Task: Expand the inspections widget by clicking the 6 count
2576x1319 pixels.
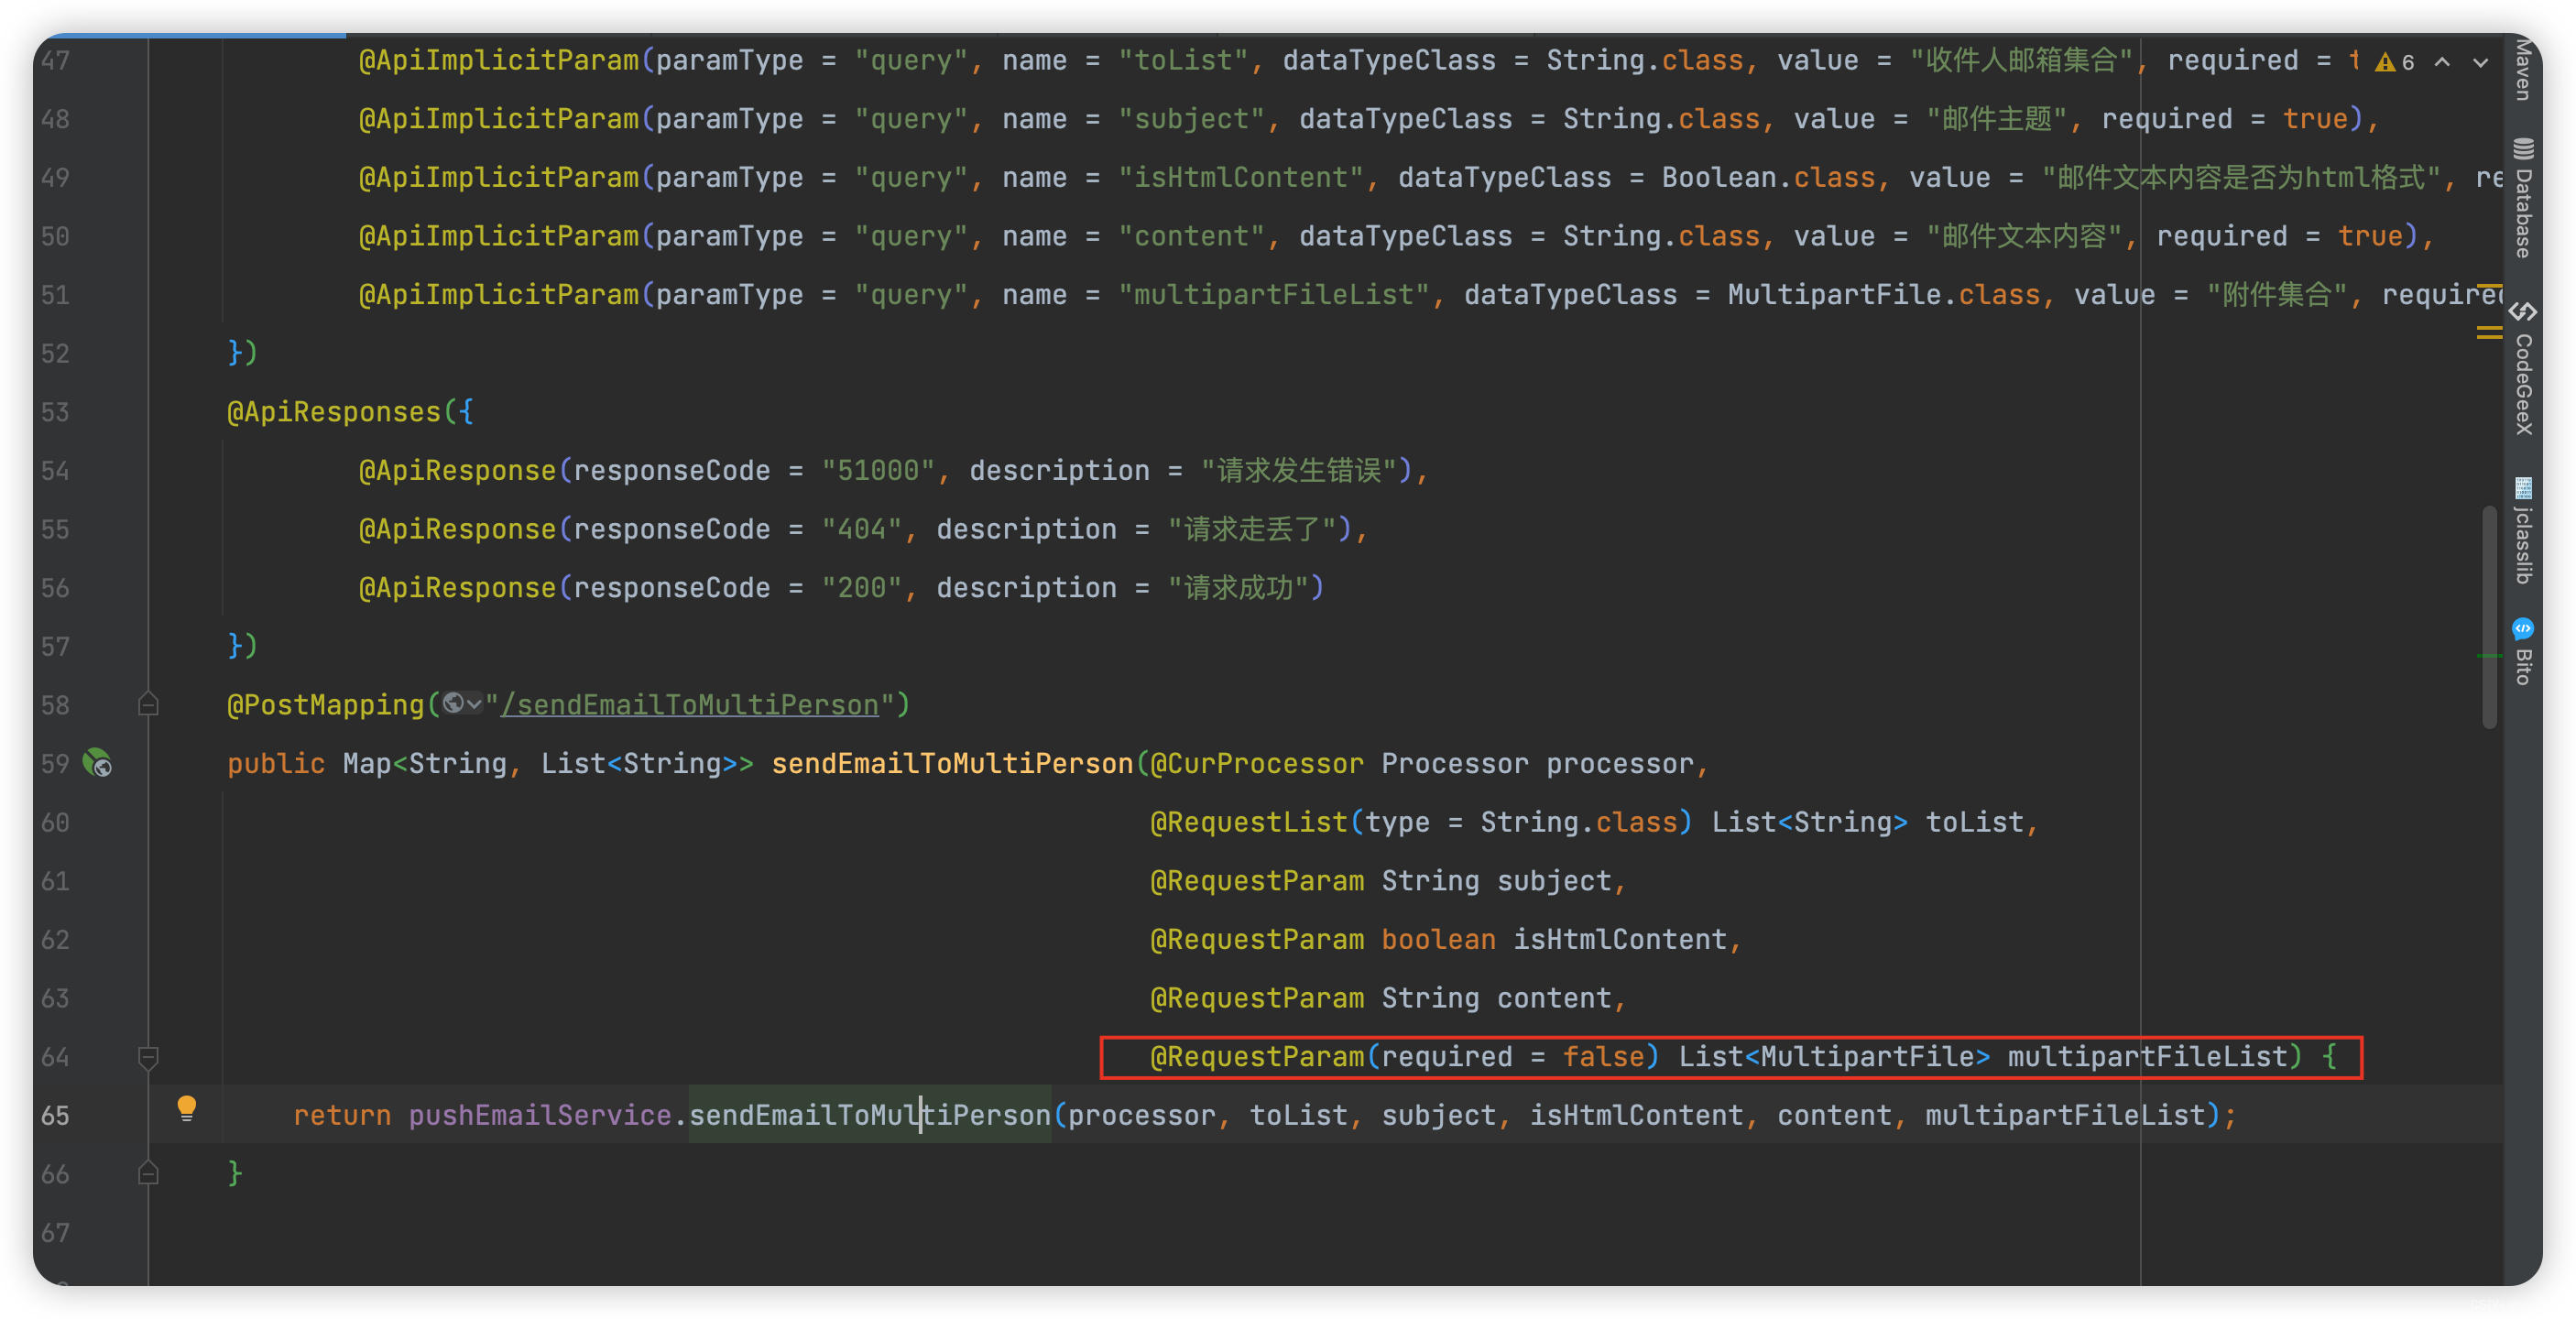Action: (x=2409, y=62)
